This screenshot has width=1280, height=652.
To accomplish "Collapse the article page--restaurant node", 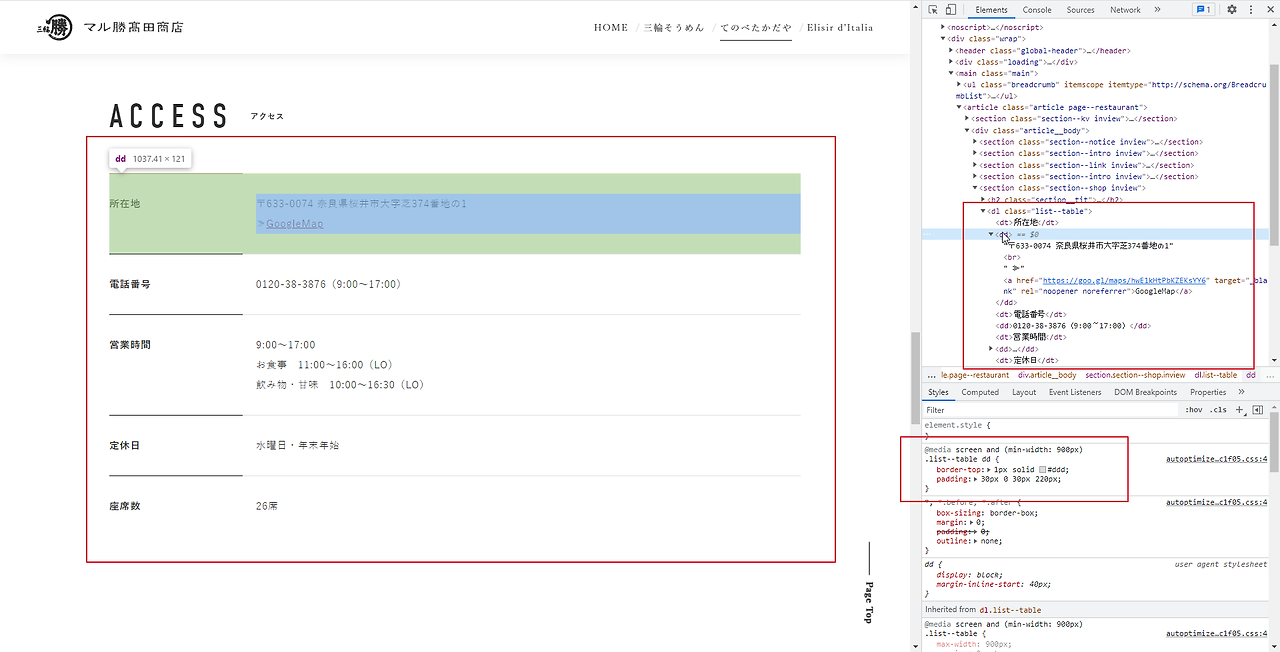I will [960, 107].
